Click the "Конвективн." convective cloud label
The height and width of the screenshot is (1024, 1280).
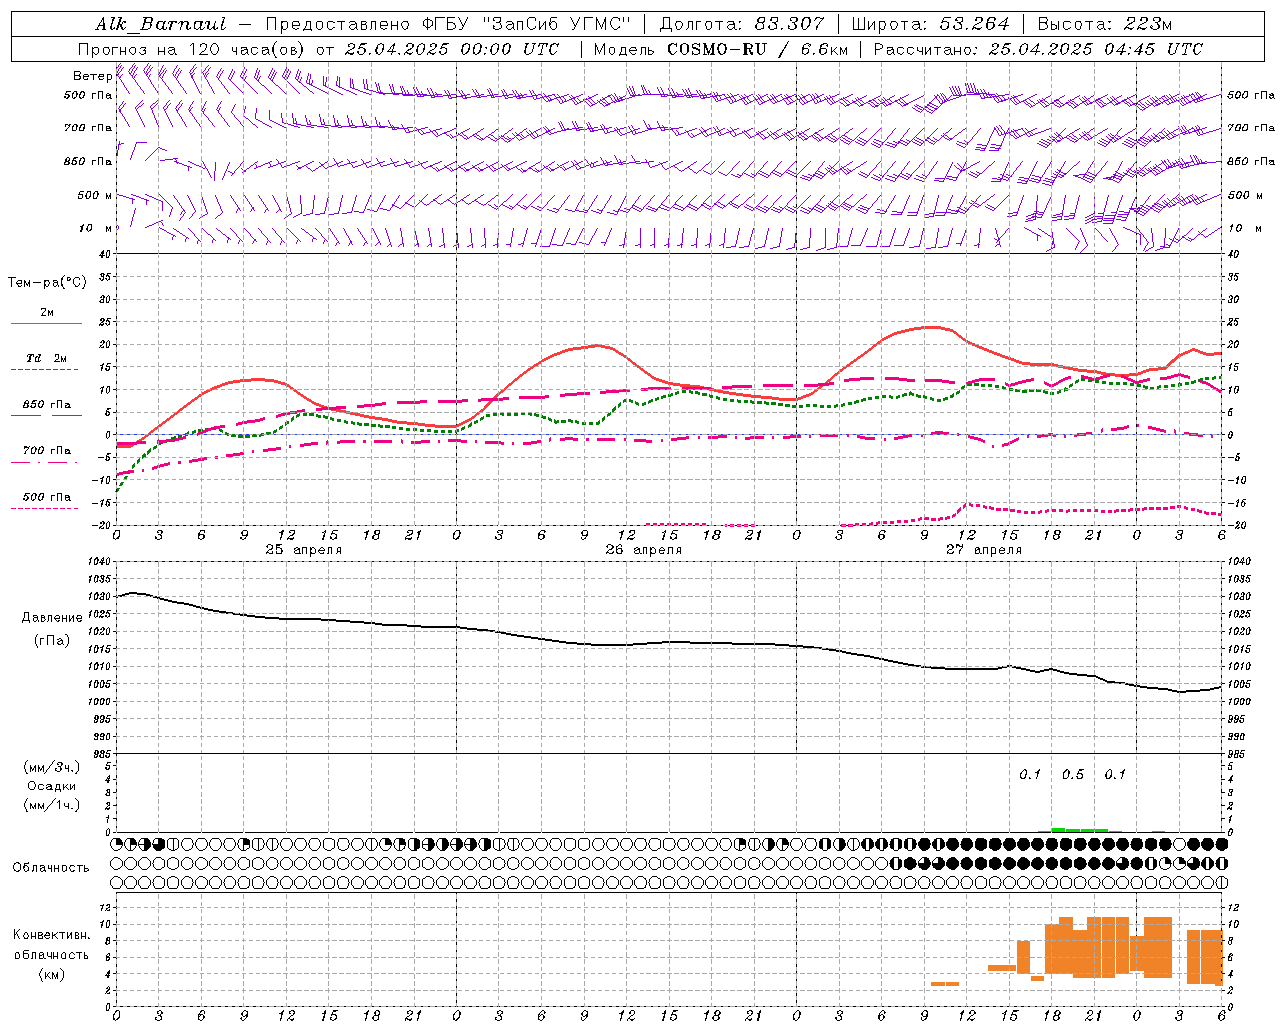click(x=51, y=935)
